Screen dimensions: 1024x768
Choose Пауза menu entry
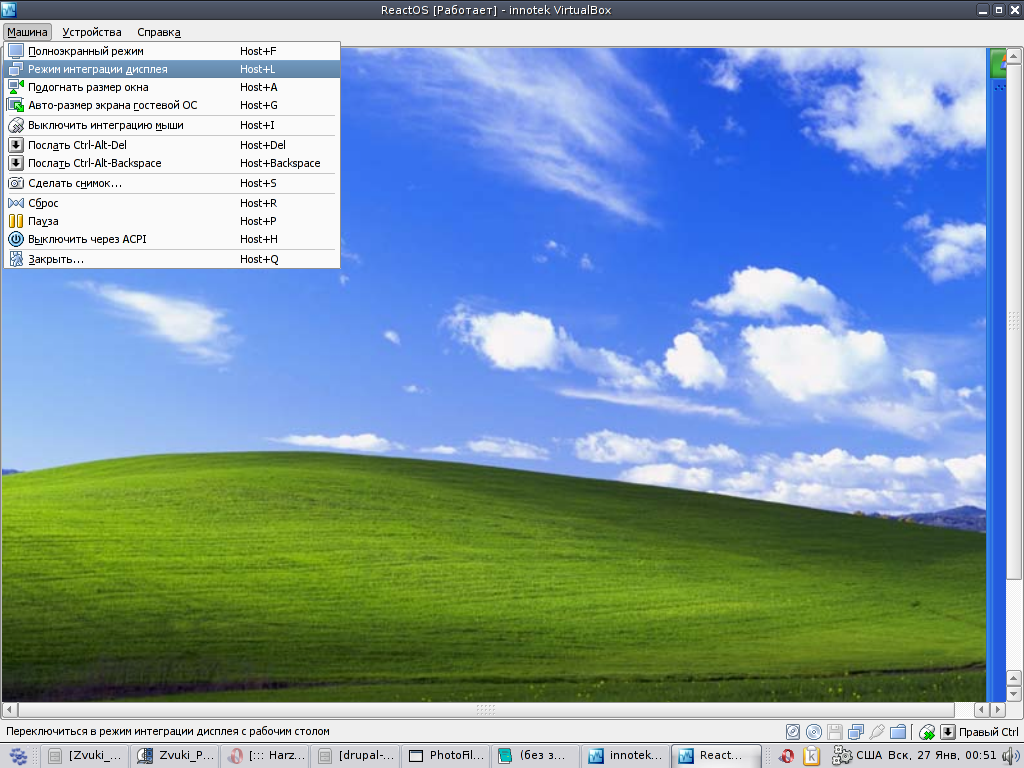[x=172, y=221]
